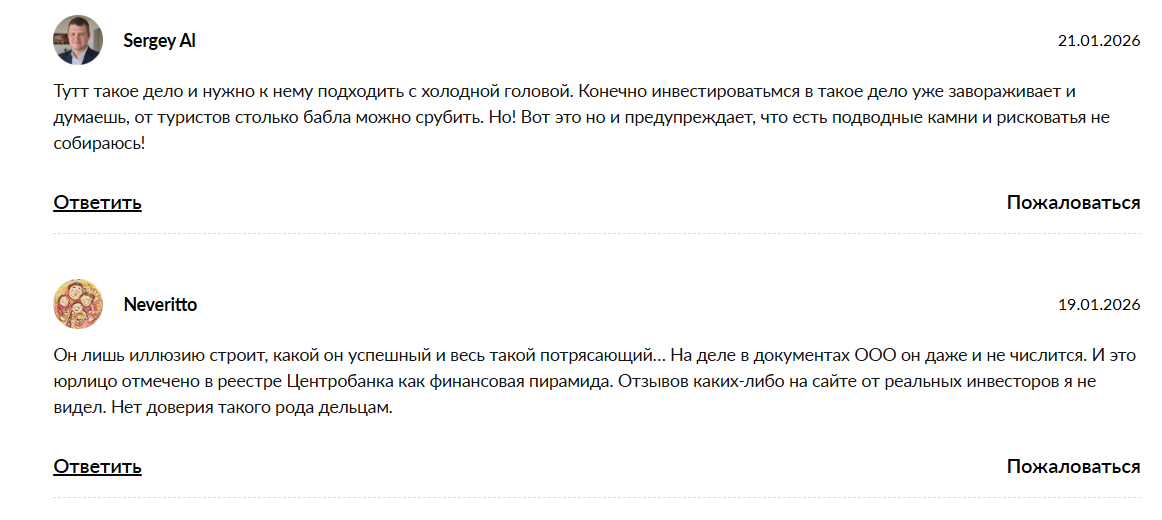Report Sergey Al's comment with Пожаловаться

1073,203
